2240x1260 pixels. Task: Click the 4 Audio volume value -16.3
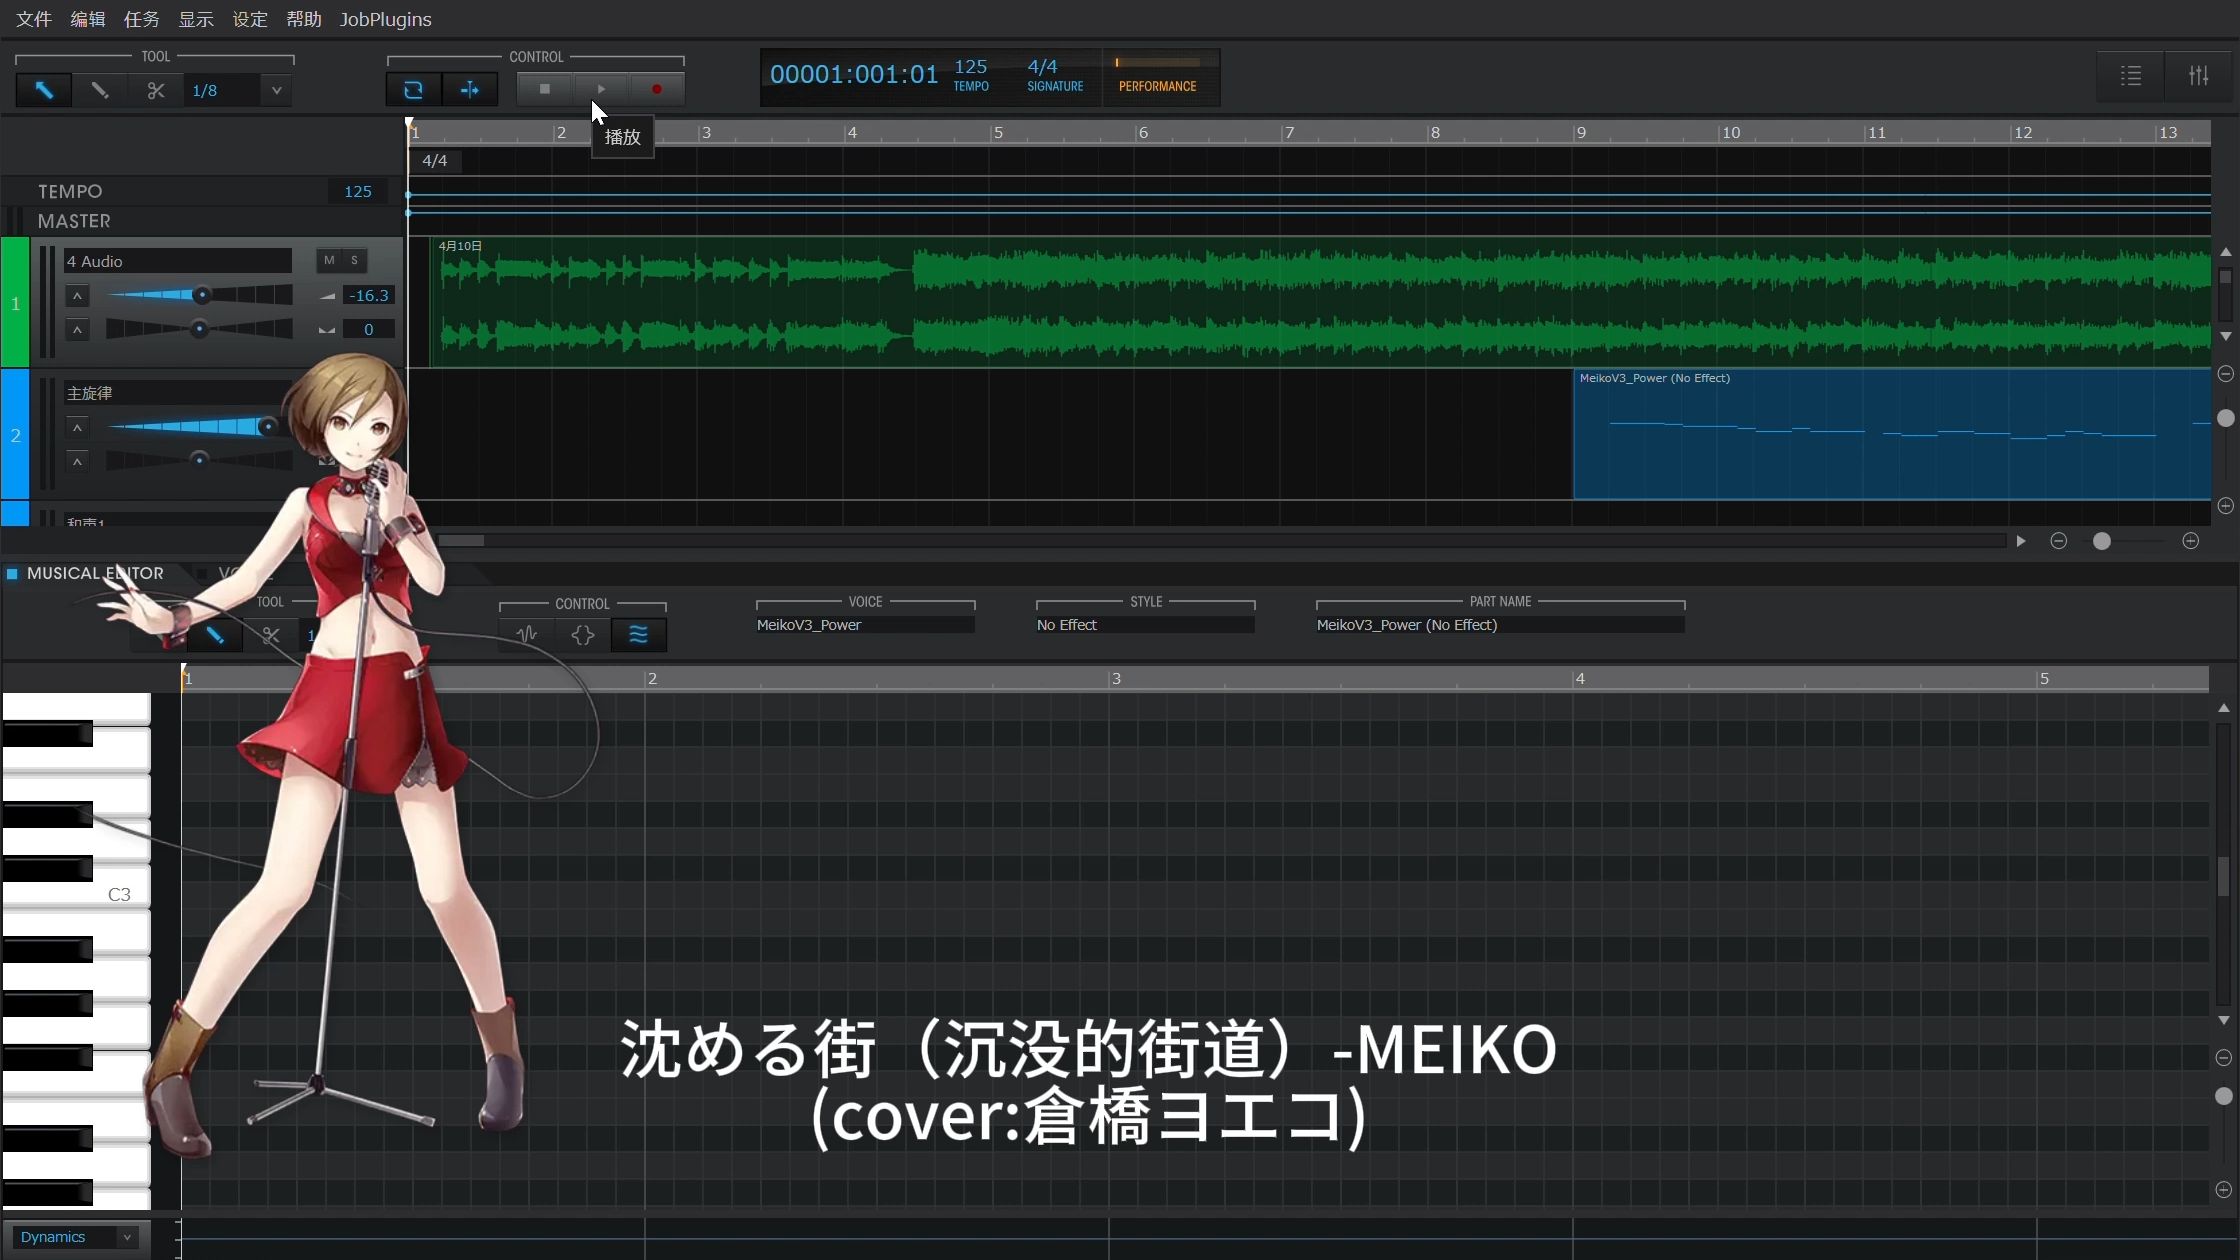pos(369,295)
